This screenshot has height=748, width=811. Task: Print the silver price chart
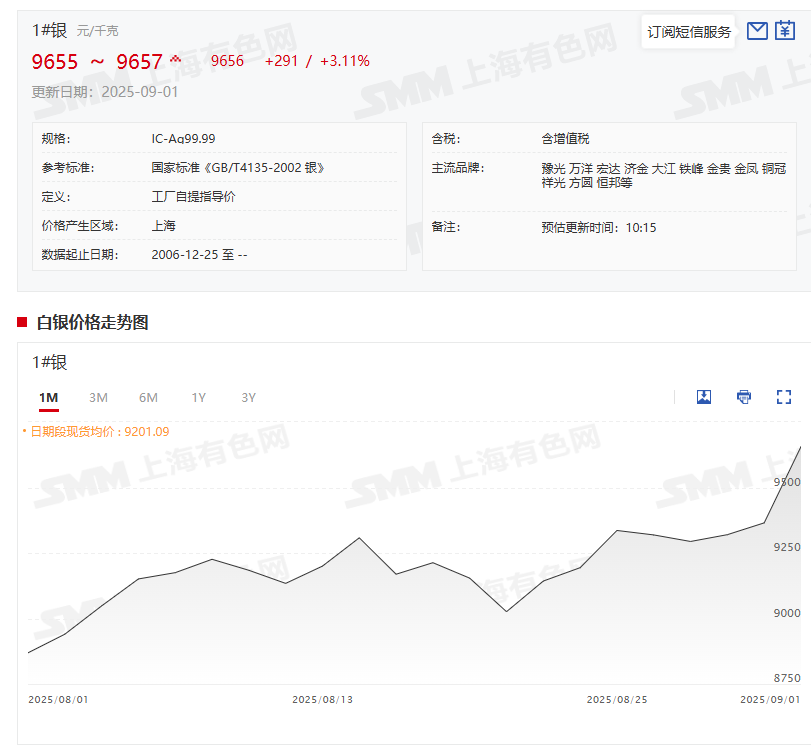pyautogui.click(x=744, y=397)
